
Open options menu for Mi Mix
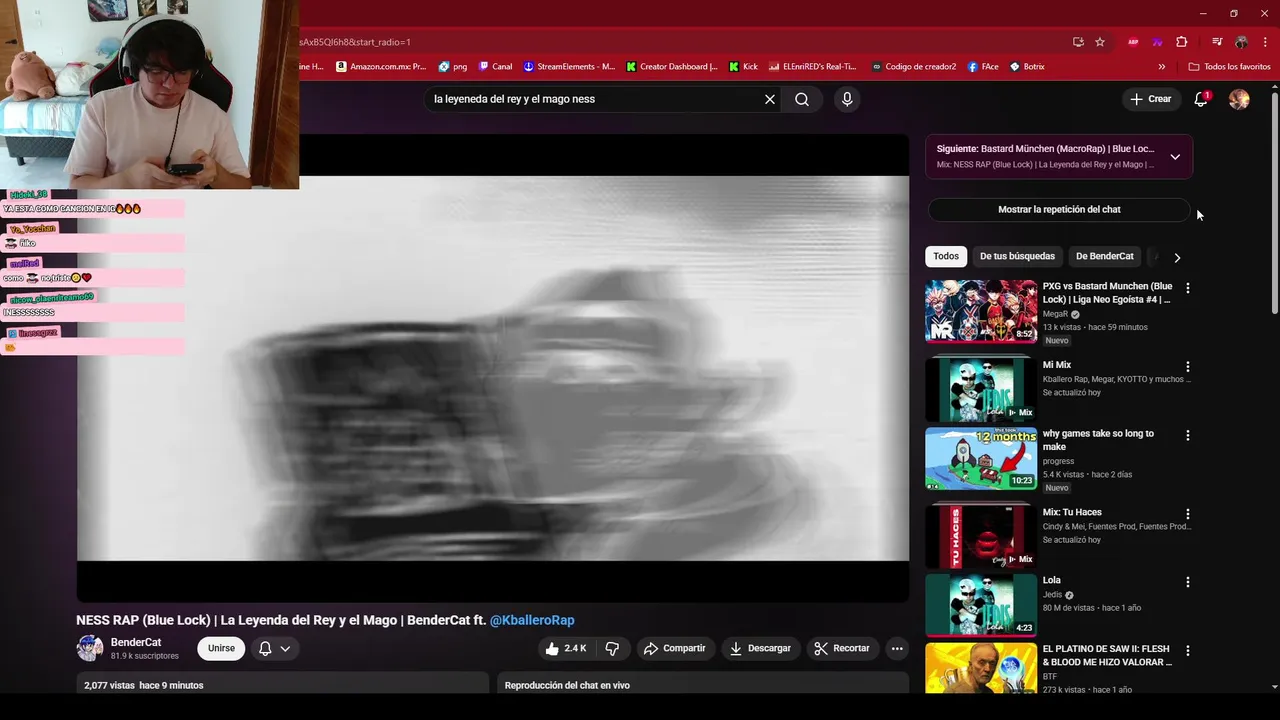1188,367
